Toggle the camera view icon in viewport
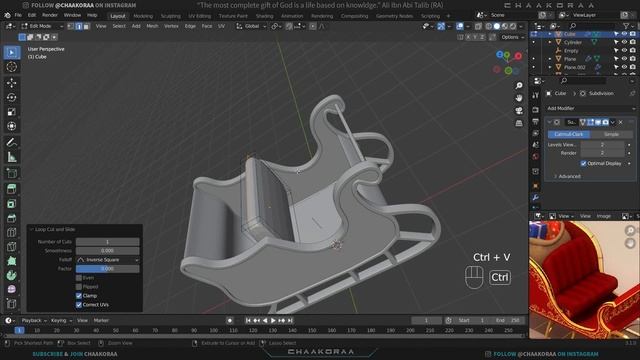640x360 pixels. click(519, 111)
